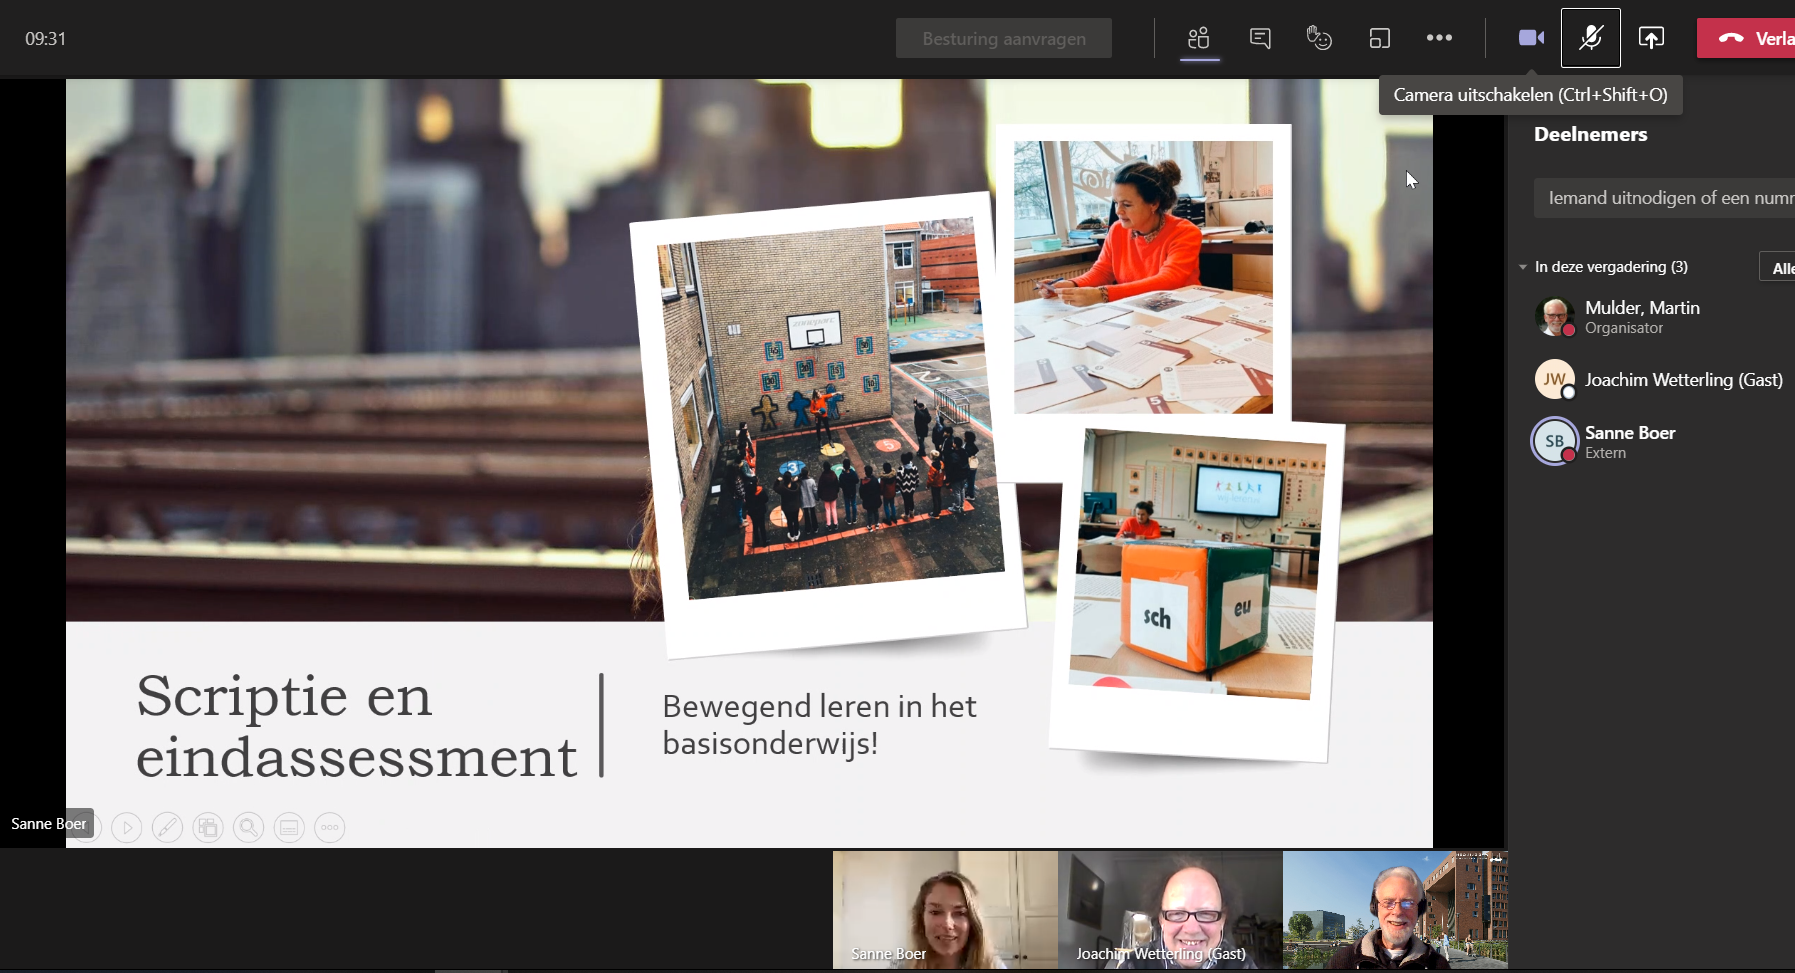Image resolution: width=1795 pixels, height=973 pixels.
Task: Unmute the microphone
Action: [1591, 38]
